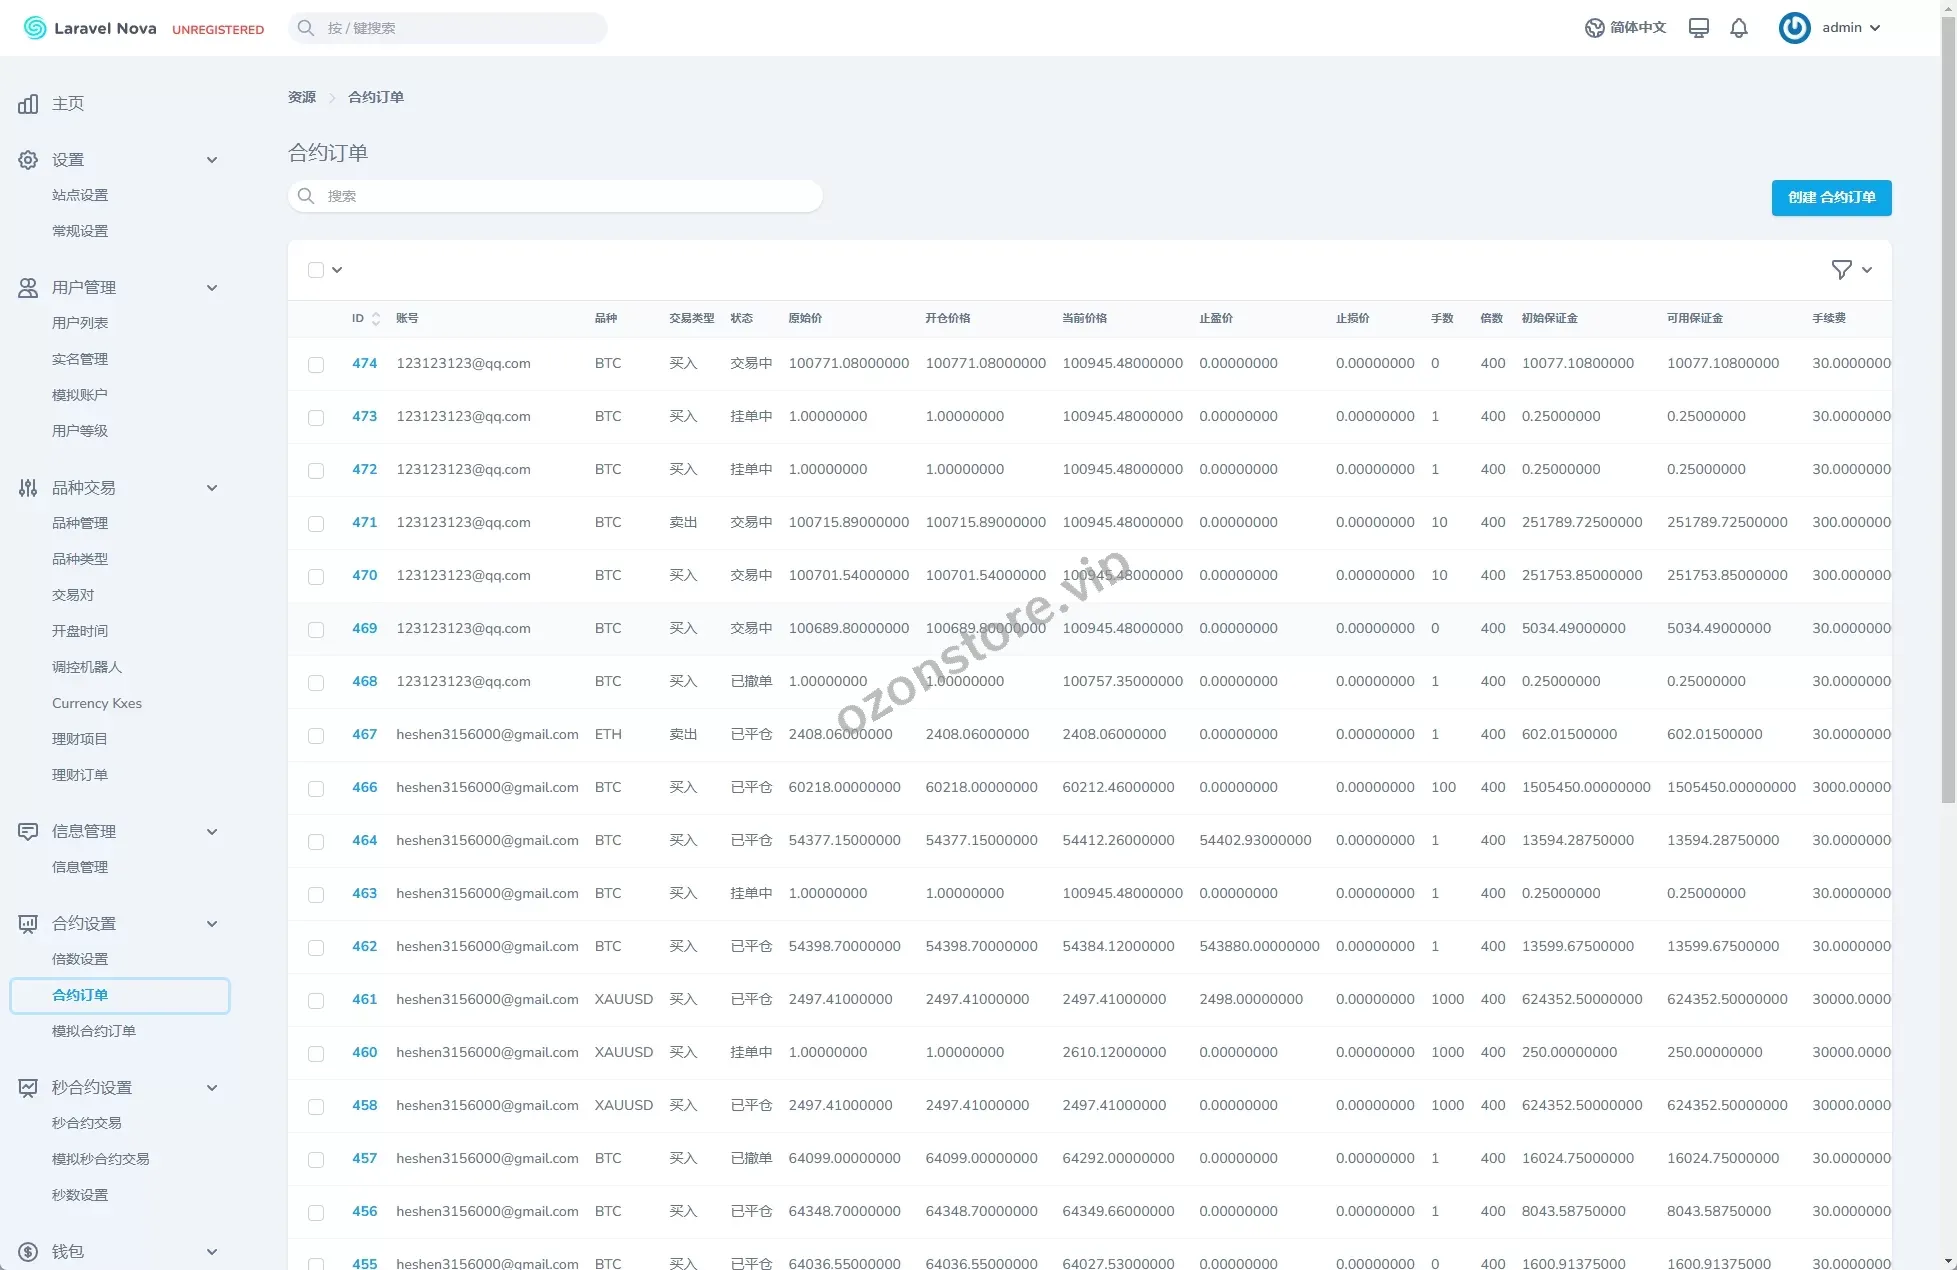Screen dimensions: 1957x1270
Task: Click the 设置 gear icon in sidebar
Action: pyautogui.click(x=28, y=160)
